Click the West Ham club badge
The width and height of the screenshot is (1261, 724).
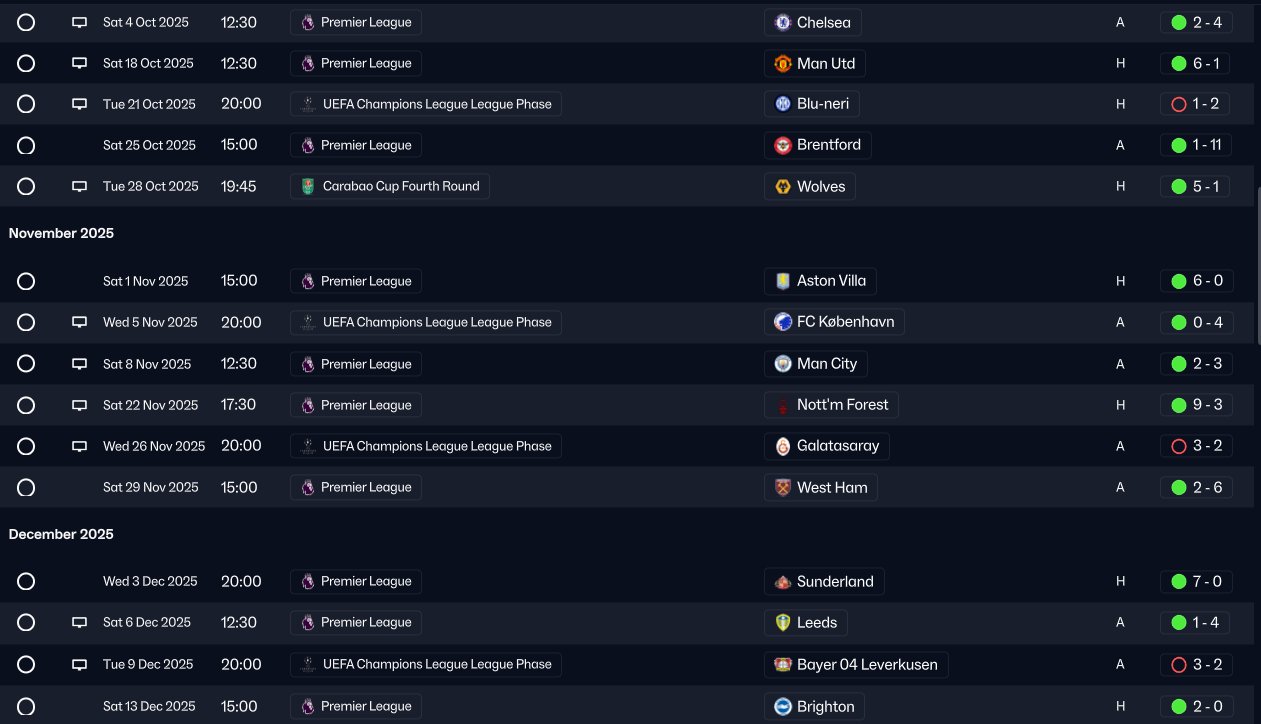(x=783, y=488)
